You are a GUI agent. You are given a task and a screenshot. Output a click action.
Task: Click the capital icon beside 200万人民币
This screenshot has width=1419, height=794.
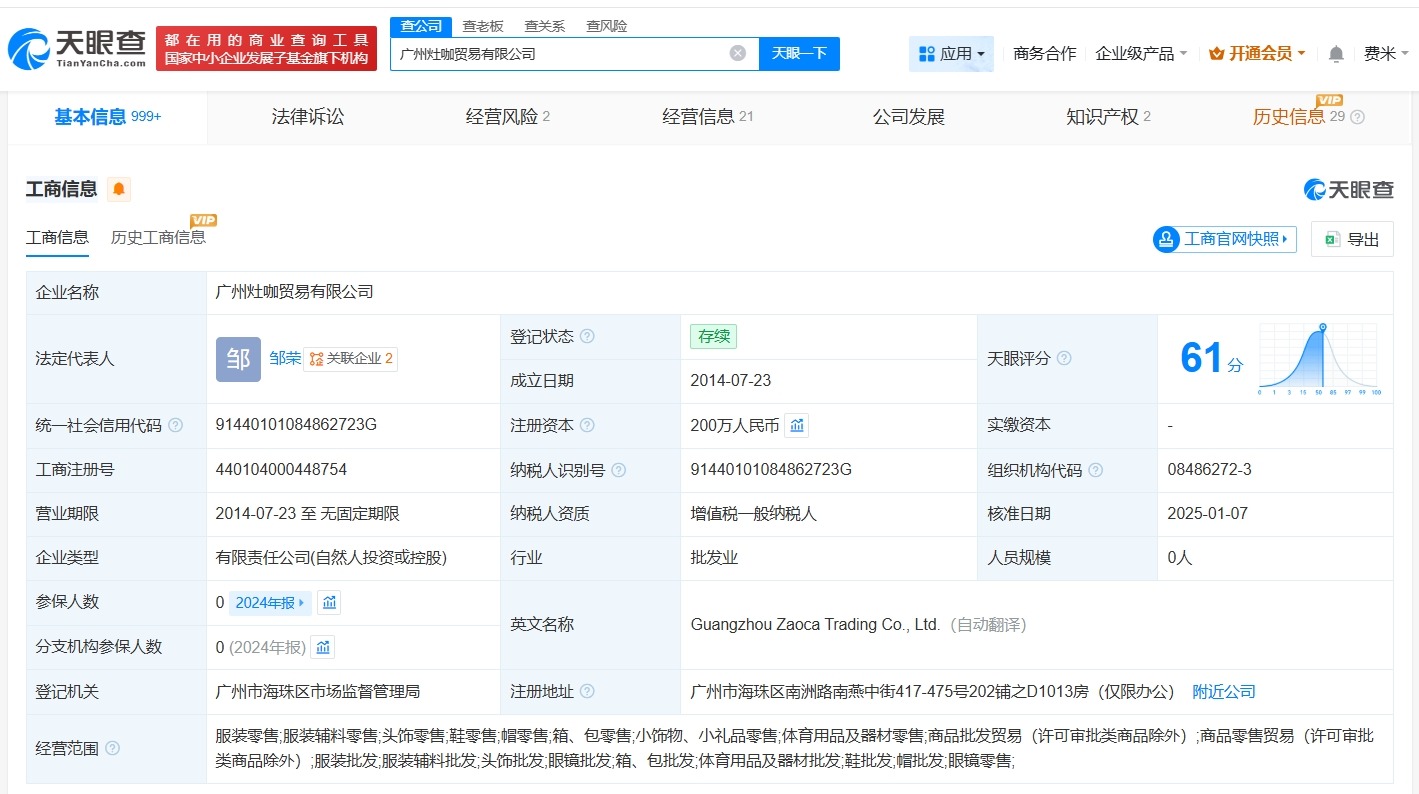796,425
